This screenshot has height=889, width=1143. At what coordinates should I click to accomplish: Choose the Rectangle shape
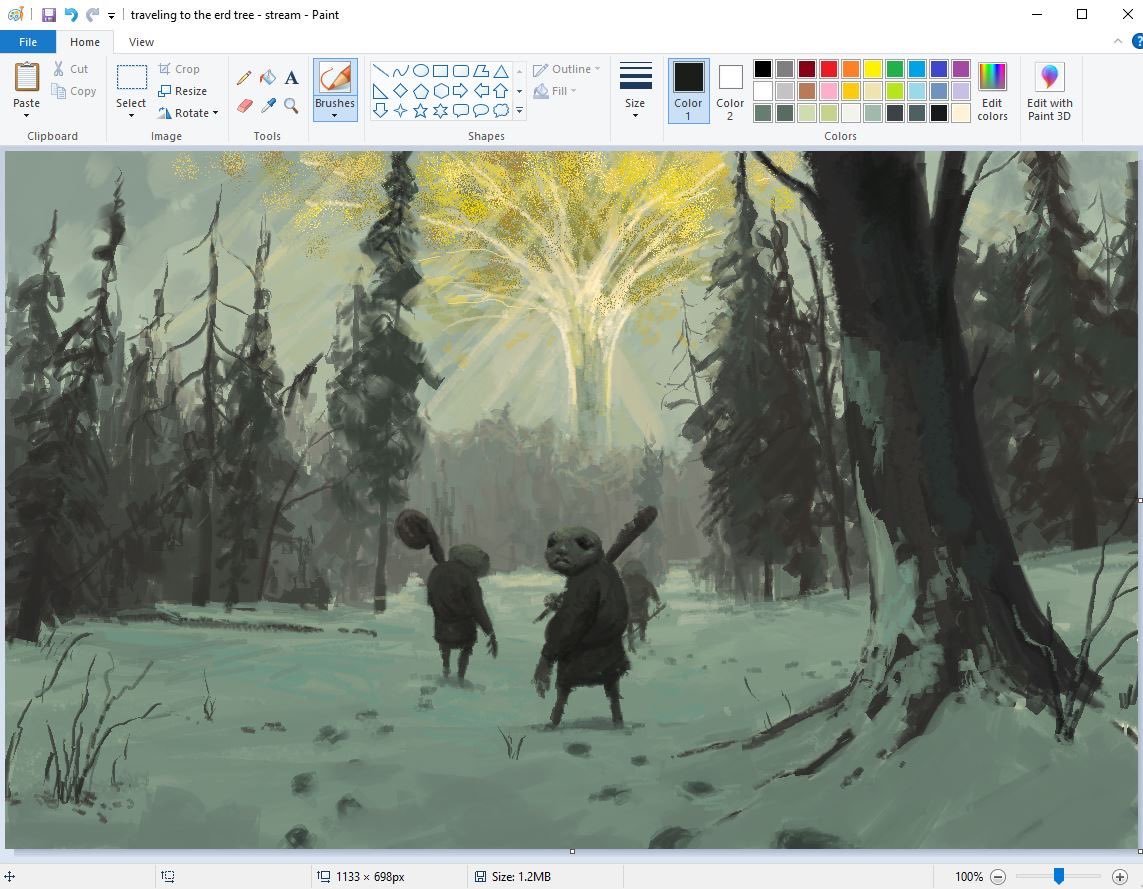pos(440,71)
